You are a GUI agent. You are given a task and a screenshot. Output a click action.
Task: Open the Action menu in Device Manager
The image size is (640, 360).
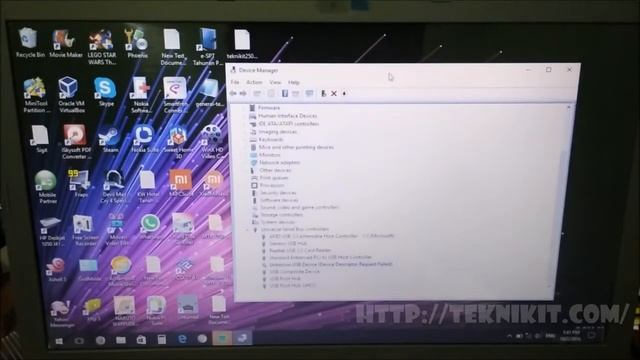254,82
